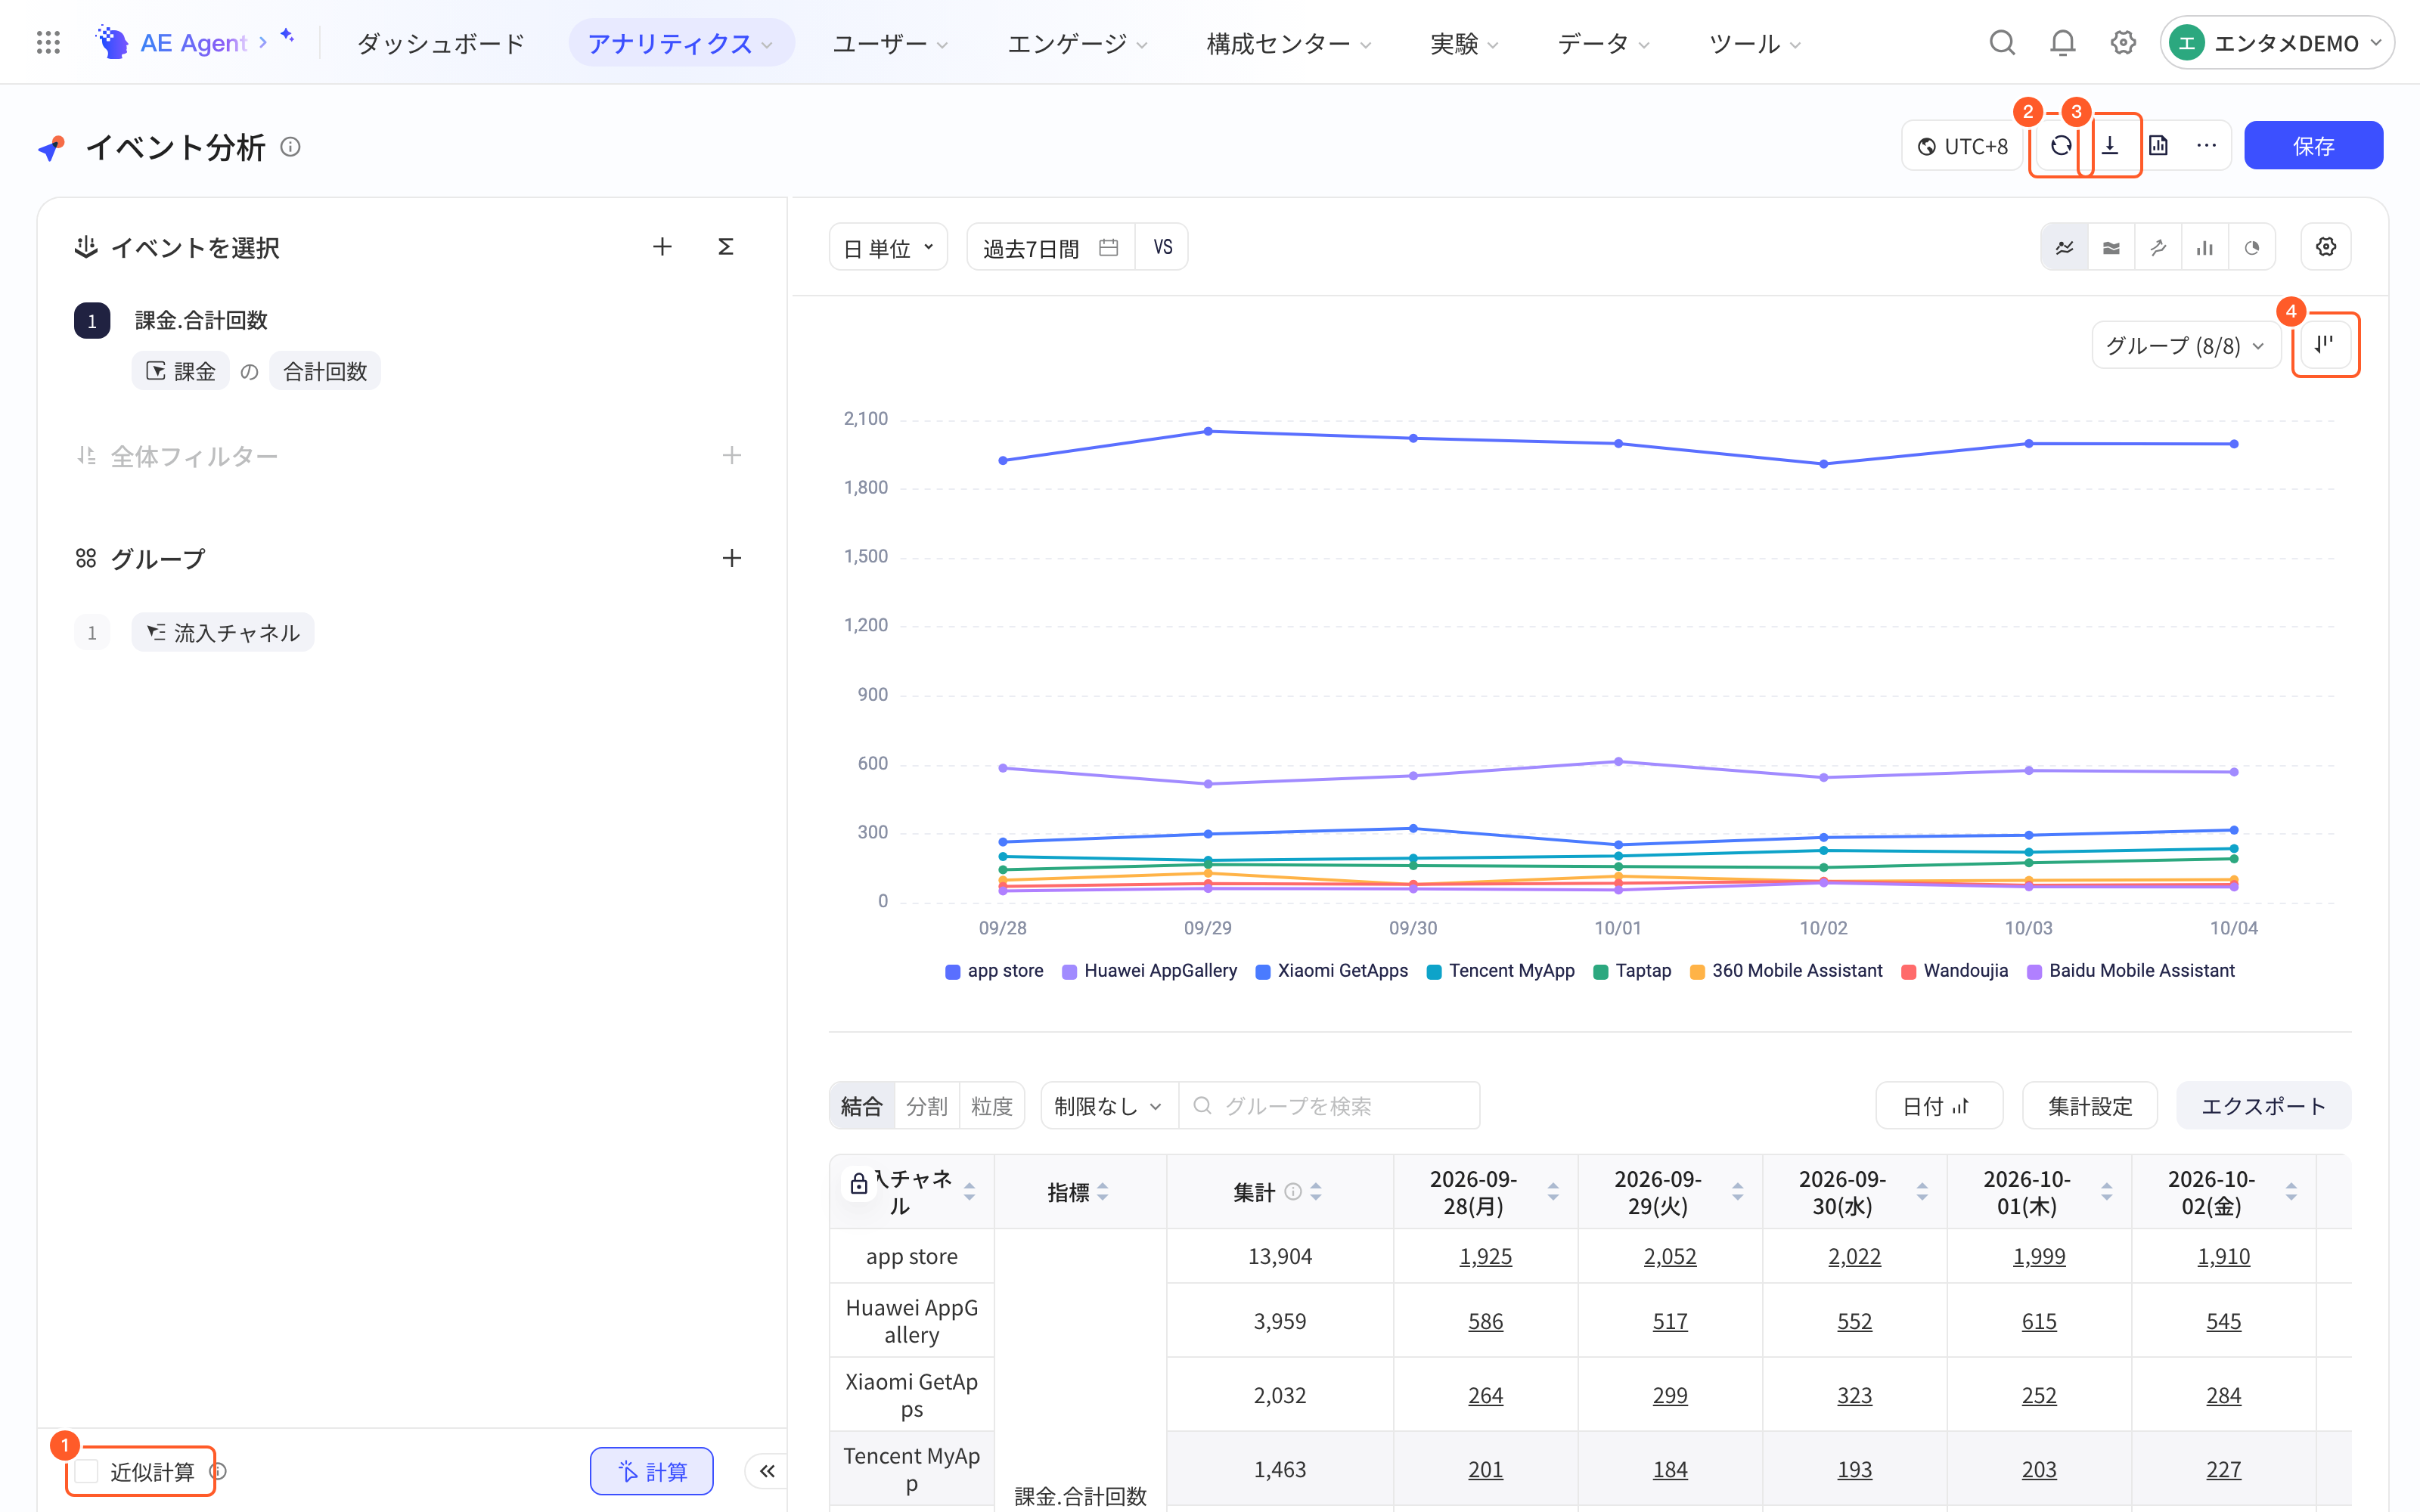Click the 集計設定 button
Viewport: 2420px width, 1512px height.
[x=2090, y=1106]
